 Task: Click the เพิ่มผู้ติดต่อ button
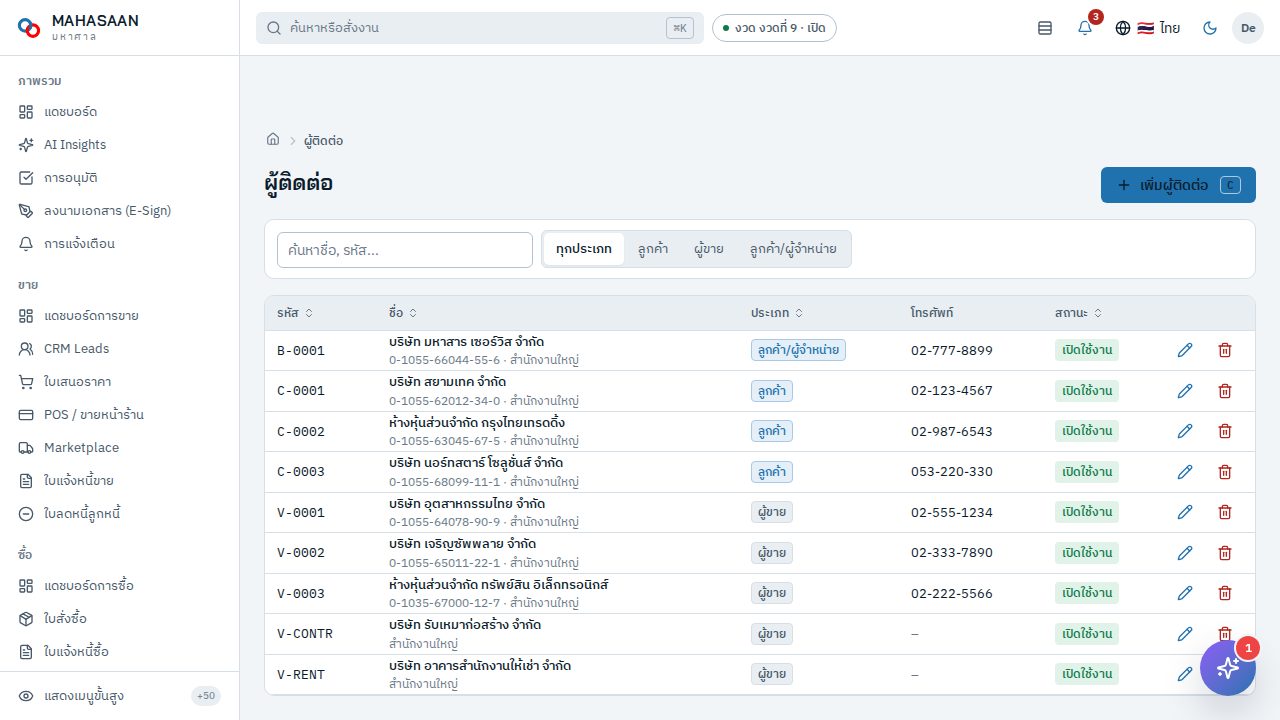point(1178,185)
